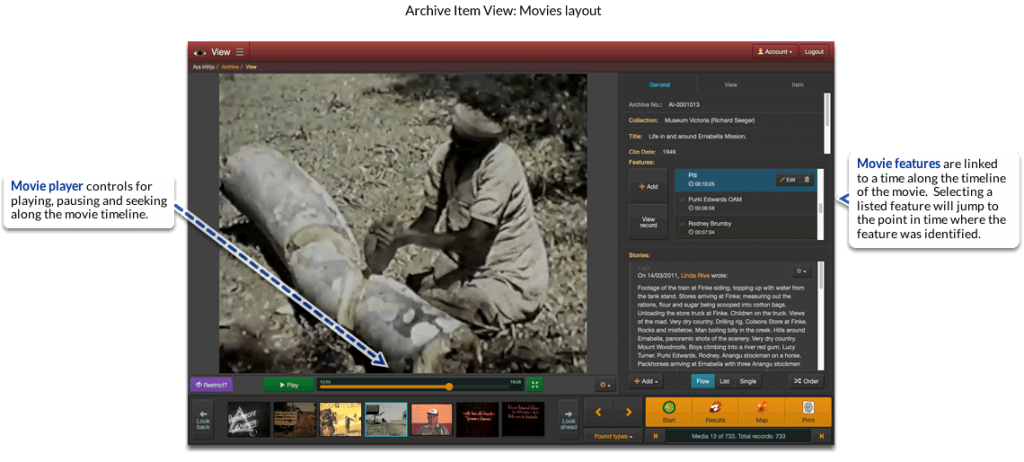The height and width of the screenshot is (462, 1024).
Task: Click the View record button
Action: point(648,222)
